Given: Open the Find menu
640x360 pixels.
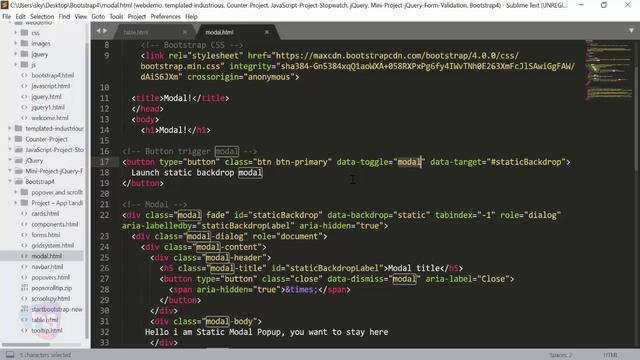Looking at the screenshot, I should pyautogui.click(x=64, y=17).
